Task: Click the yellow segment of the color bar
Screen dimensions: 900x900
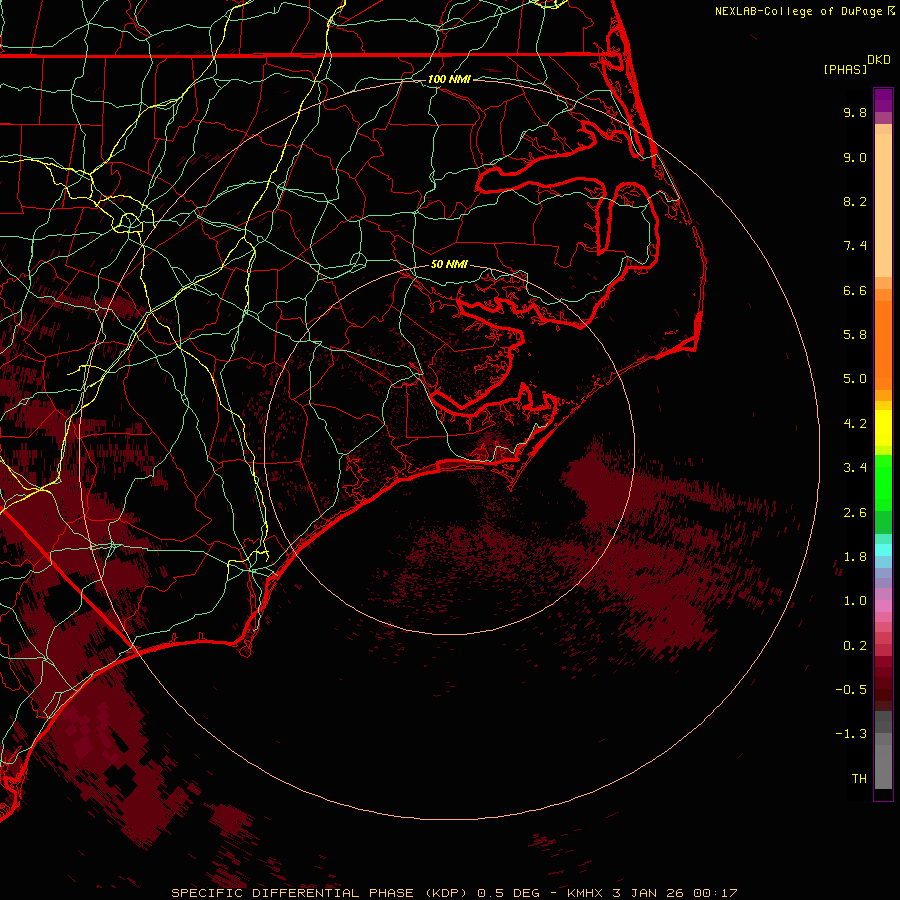Action: 883,428
